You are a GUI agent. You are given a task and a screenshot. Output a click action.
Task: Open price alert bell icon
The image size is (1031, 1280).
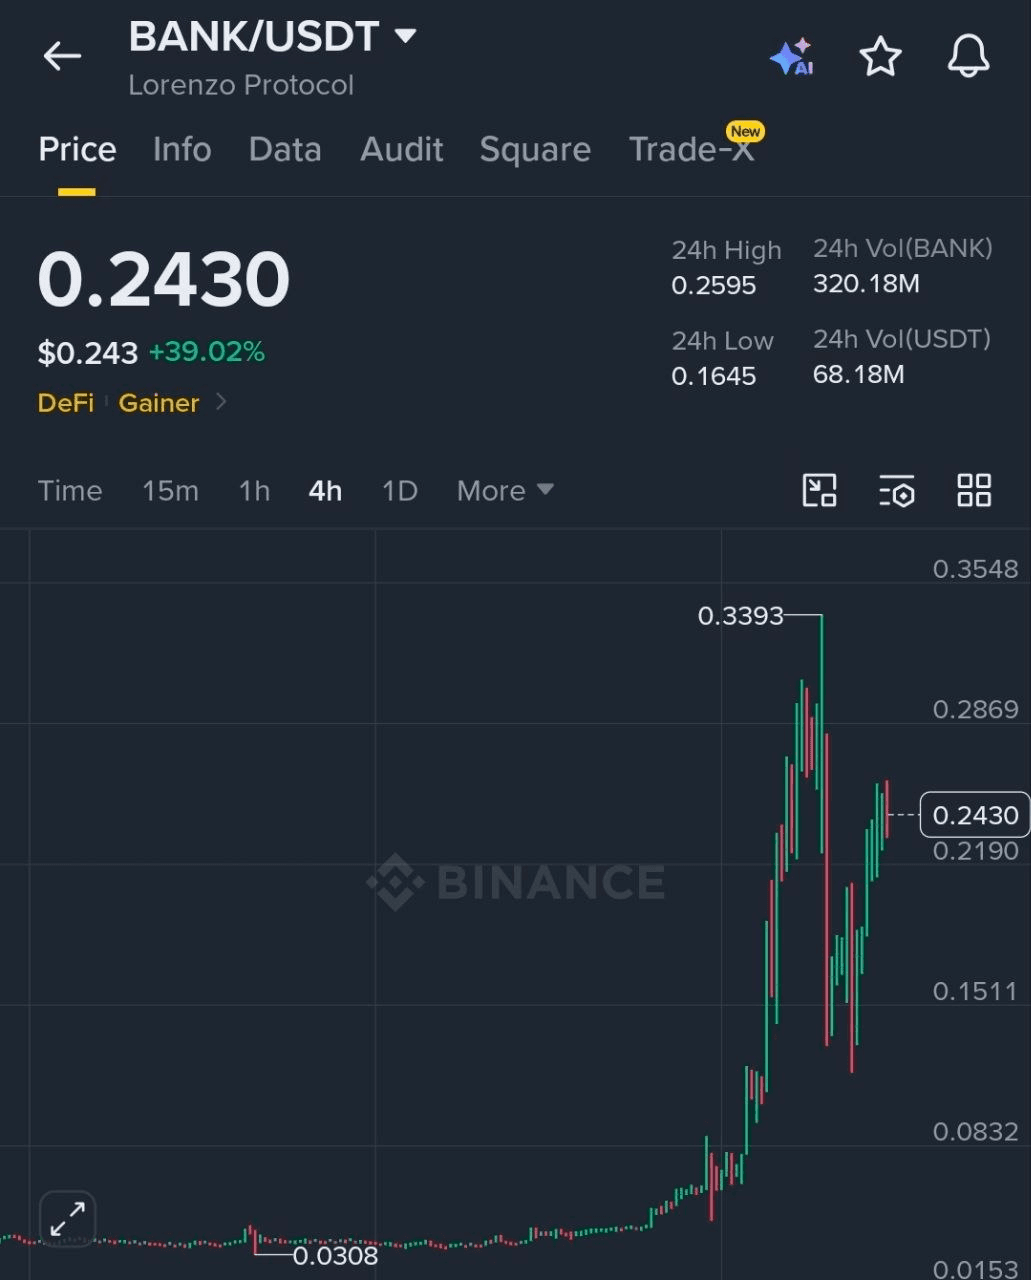click(x=968, y=57)
